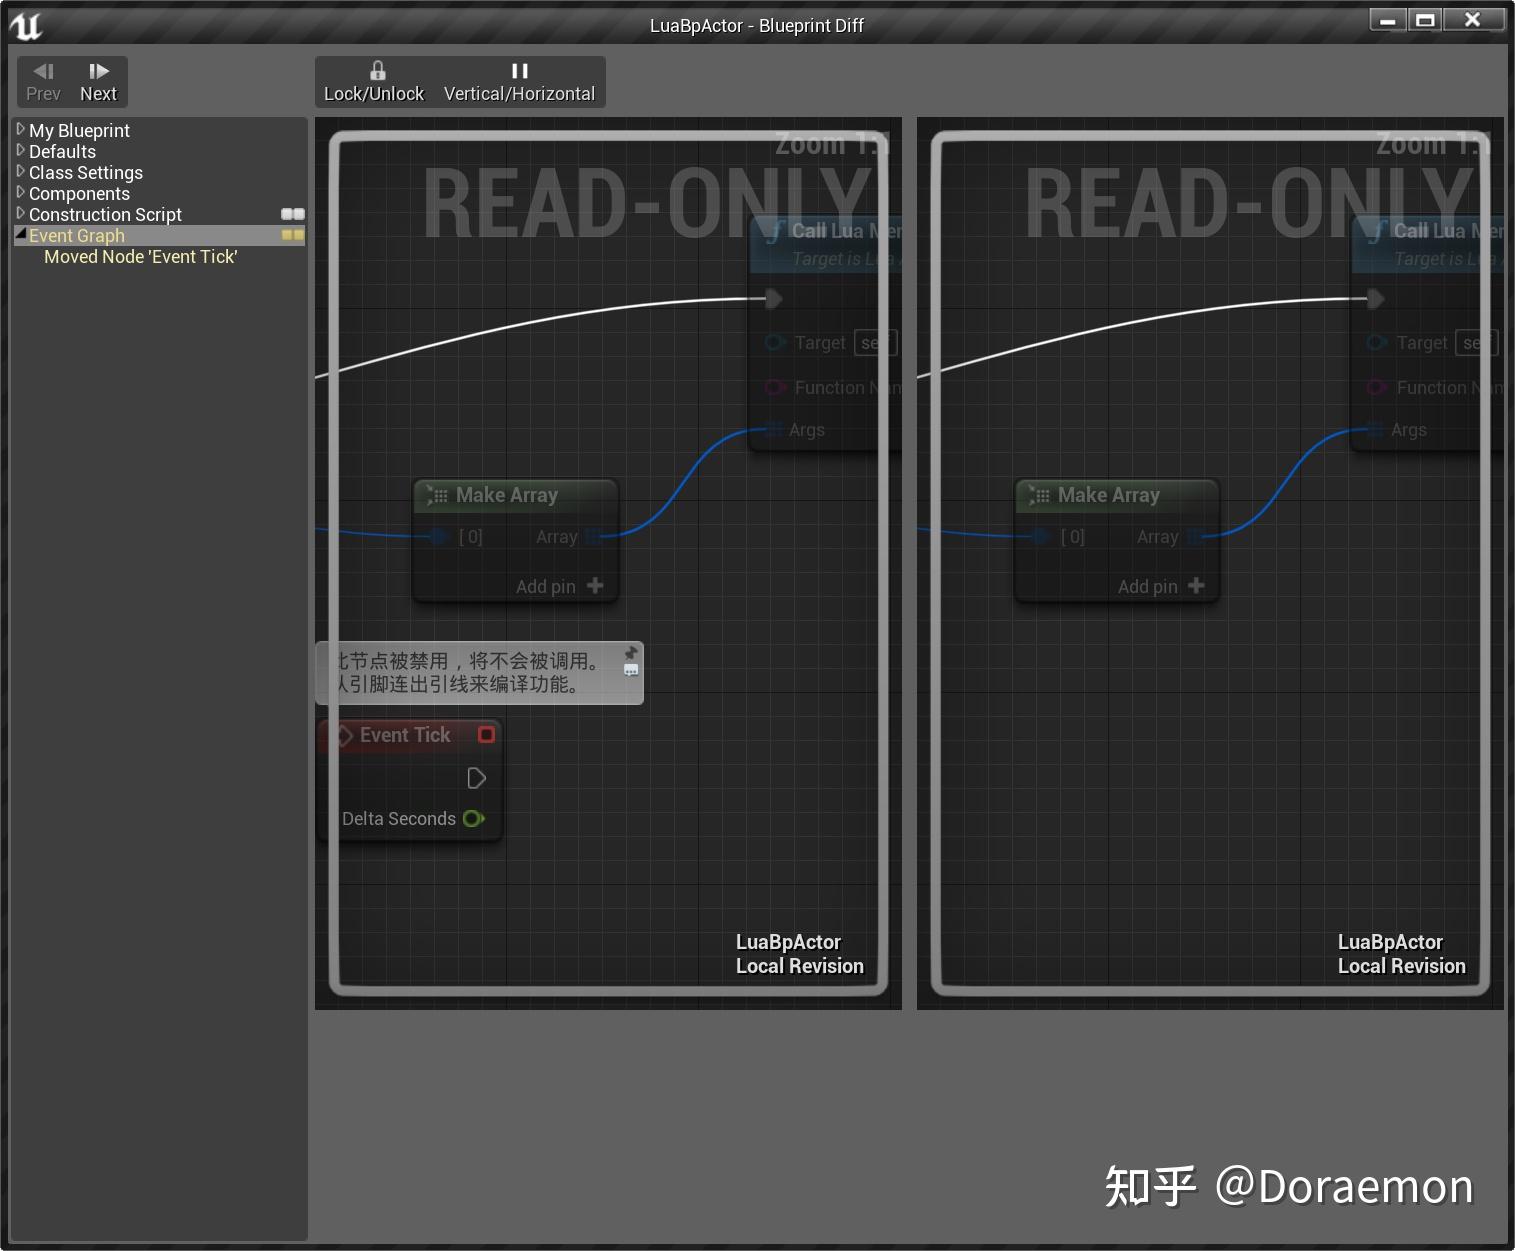
Task: Select the Moved Node 'Event Tick' diff entry
Action: pos(140,257)
